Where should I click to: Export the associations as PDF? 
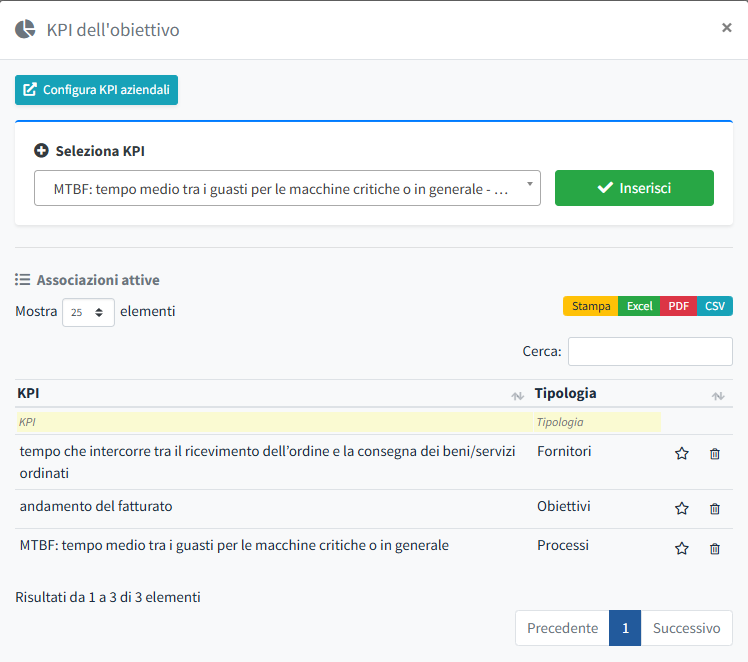[x=678, y=306]
